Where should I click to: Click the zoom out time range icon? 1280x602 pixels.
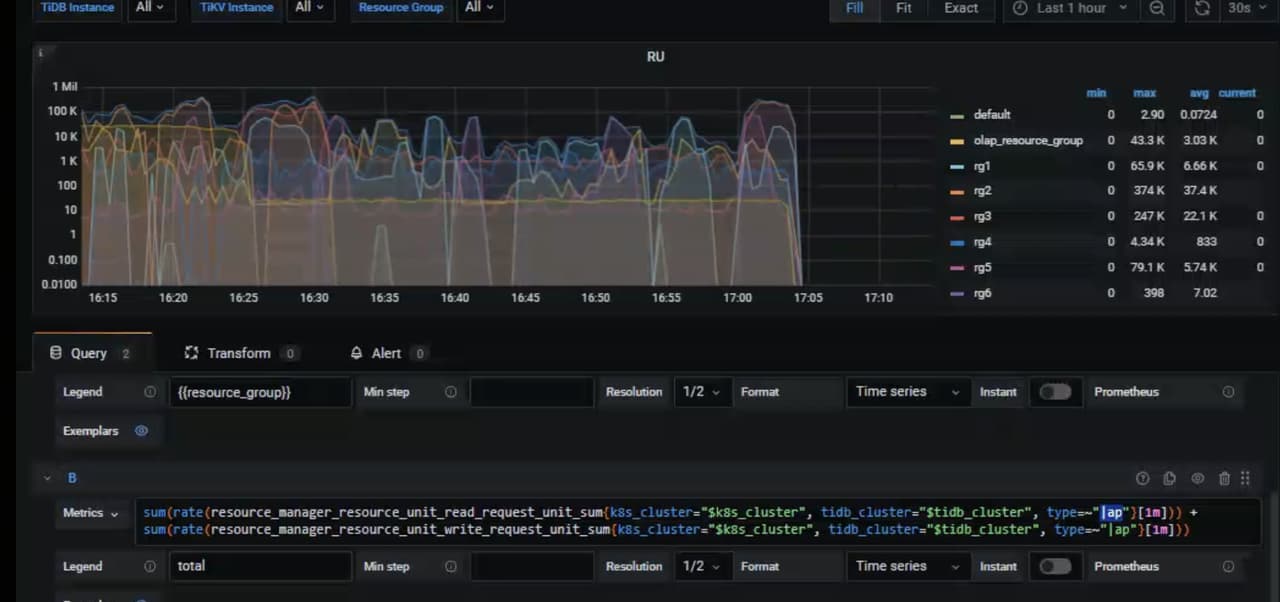click(x=1157, y=8)
